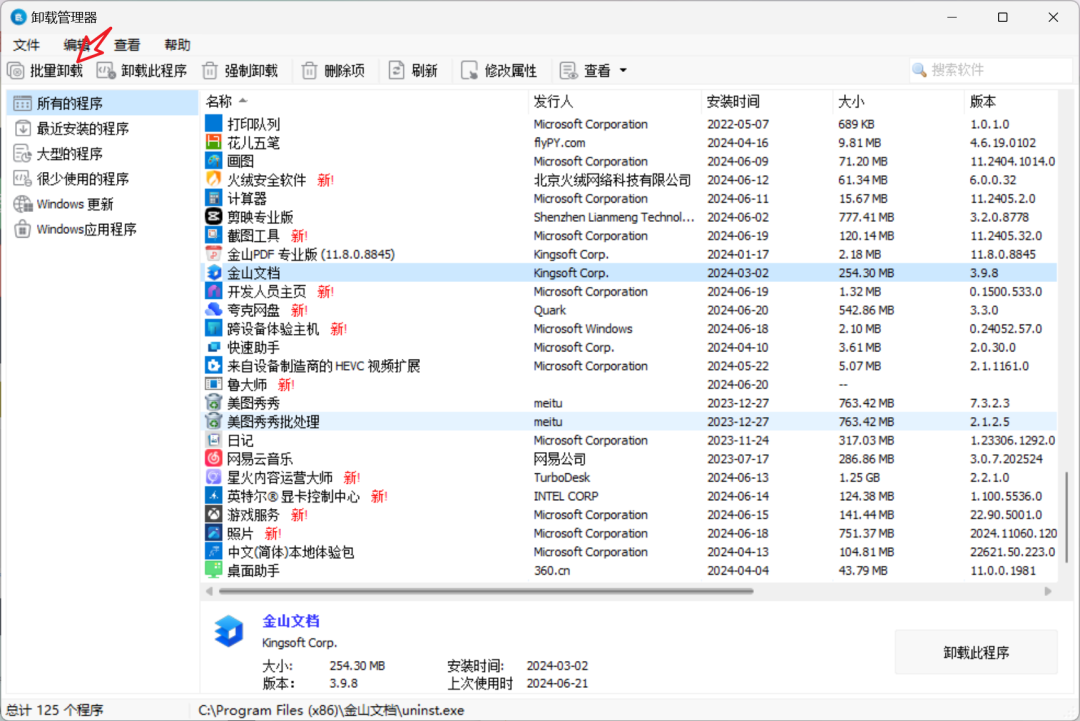1080x721 pixels.
Task: Click the 删除项 delete entry tool
Action: (x=334, y=71)
